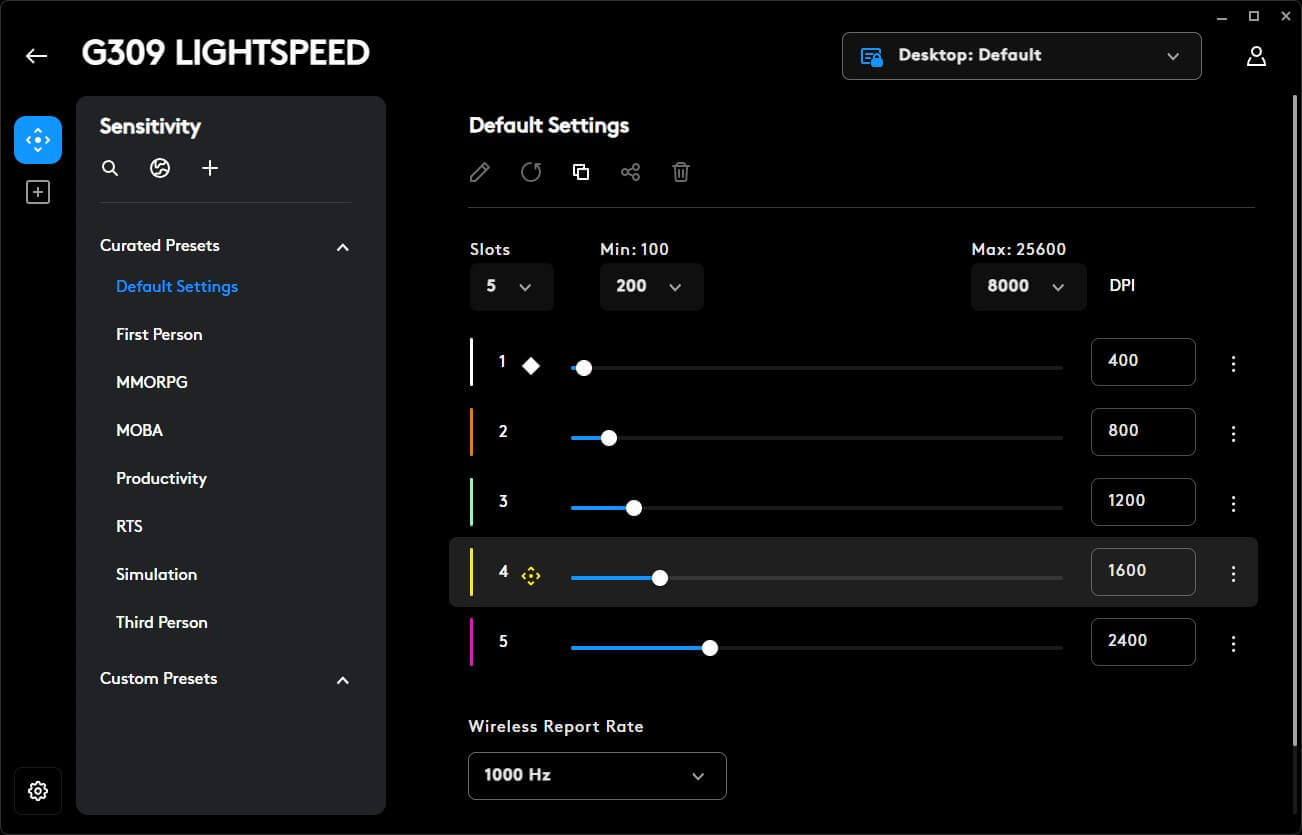Open more options for the 1200 DPI slot
This screenshot has width=1302, height=835.
(x=1234, y=504)
